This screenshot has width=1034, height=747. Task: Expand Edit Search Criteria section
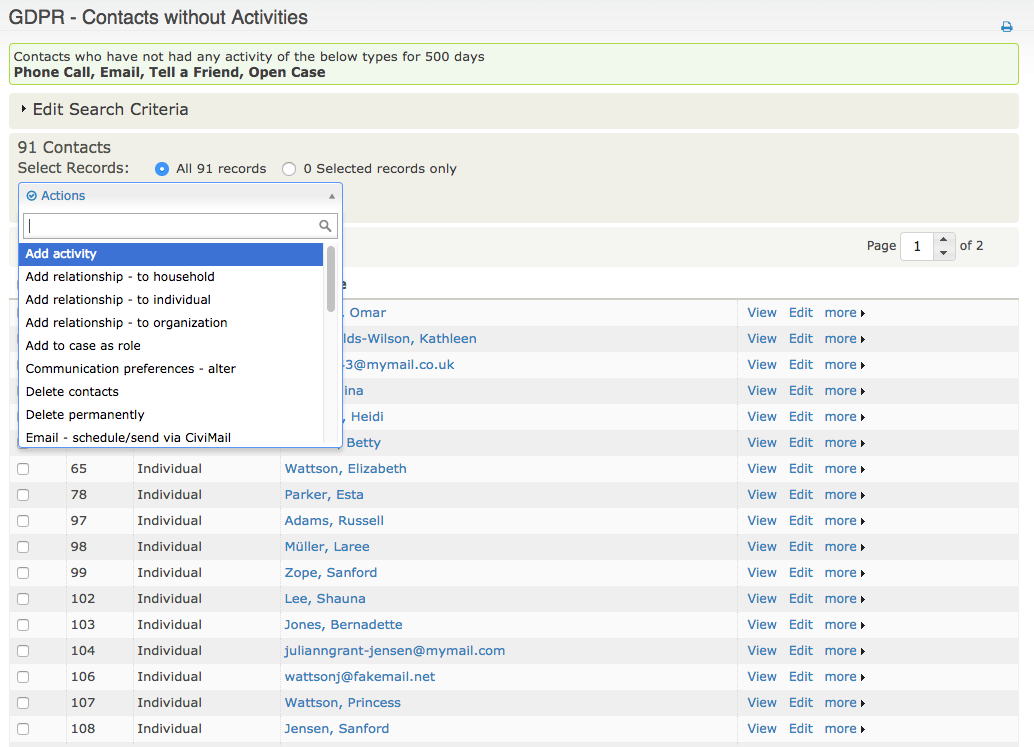coord(104,109)
